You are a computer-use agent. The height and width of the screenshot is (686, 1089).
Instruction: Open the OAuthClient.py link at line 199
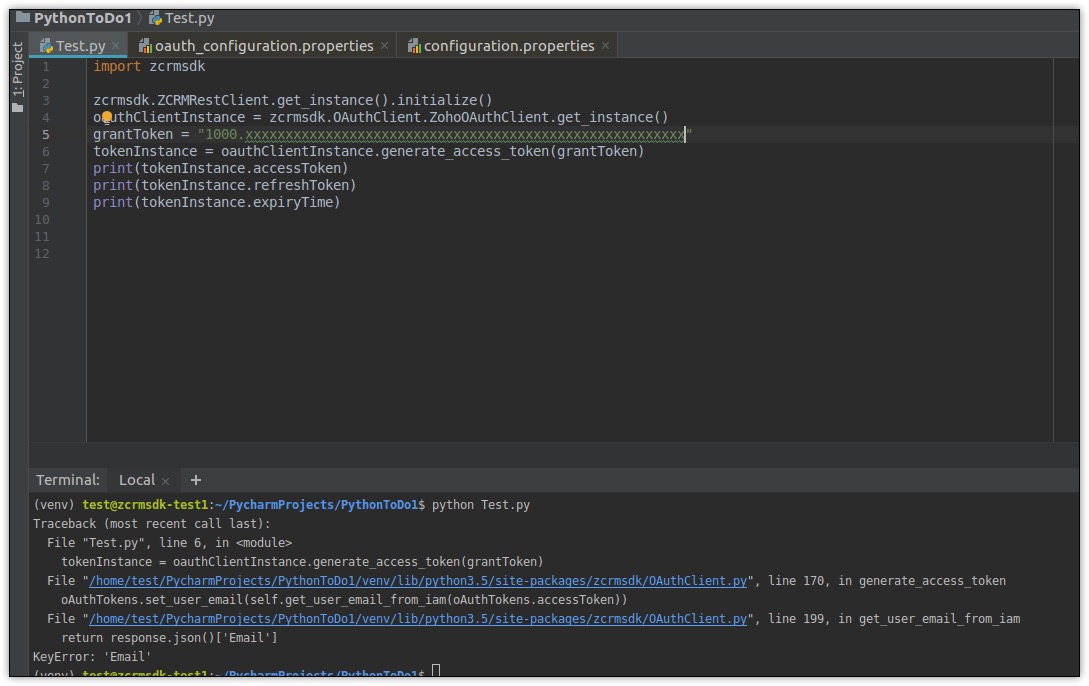(x=418, y=619)
